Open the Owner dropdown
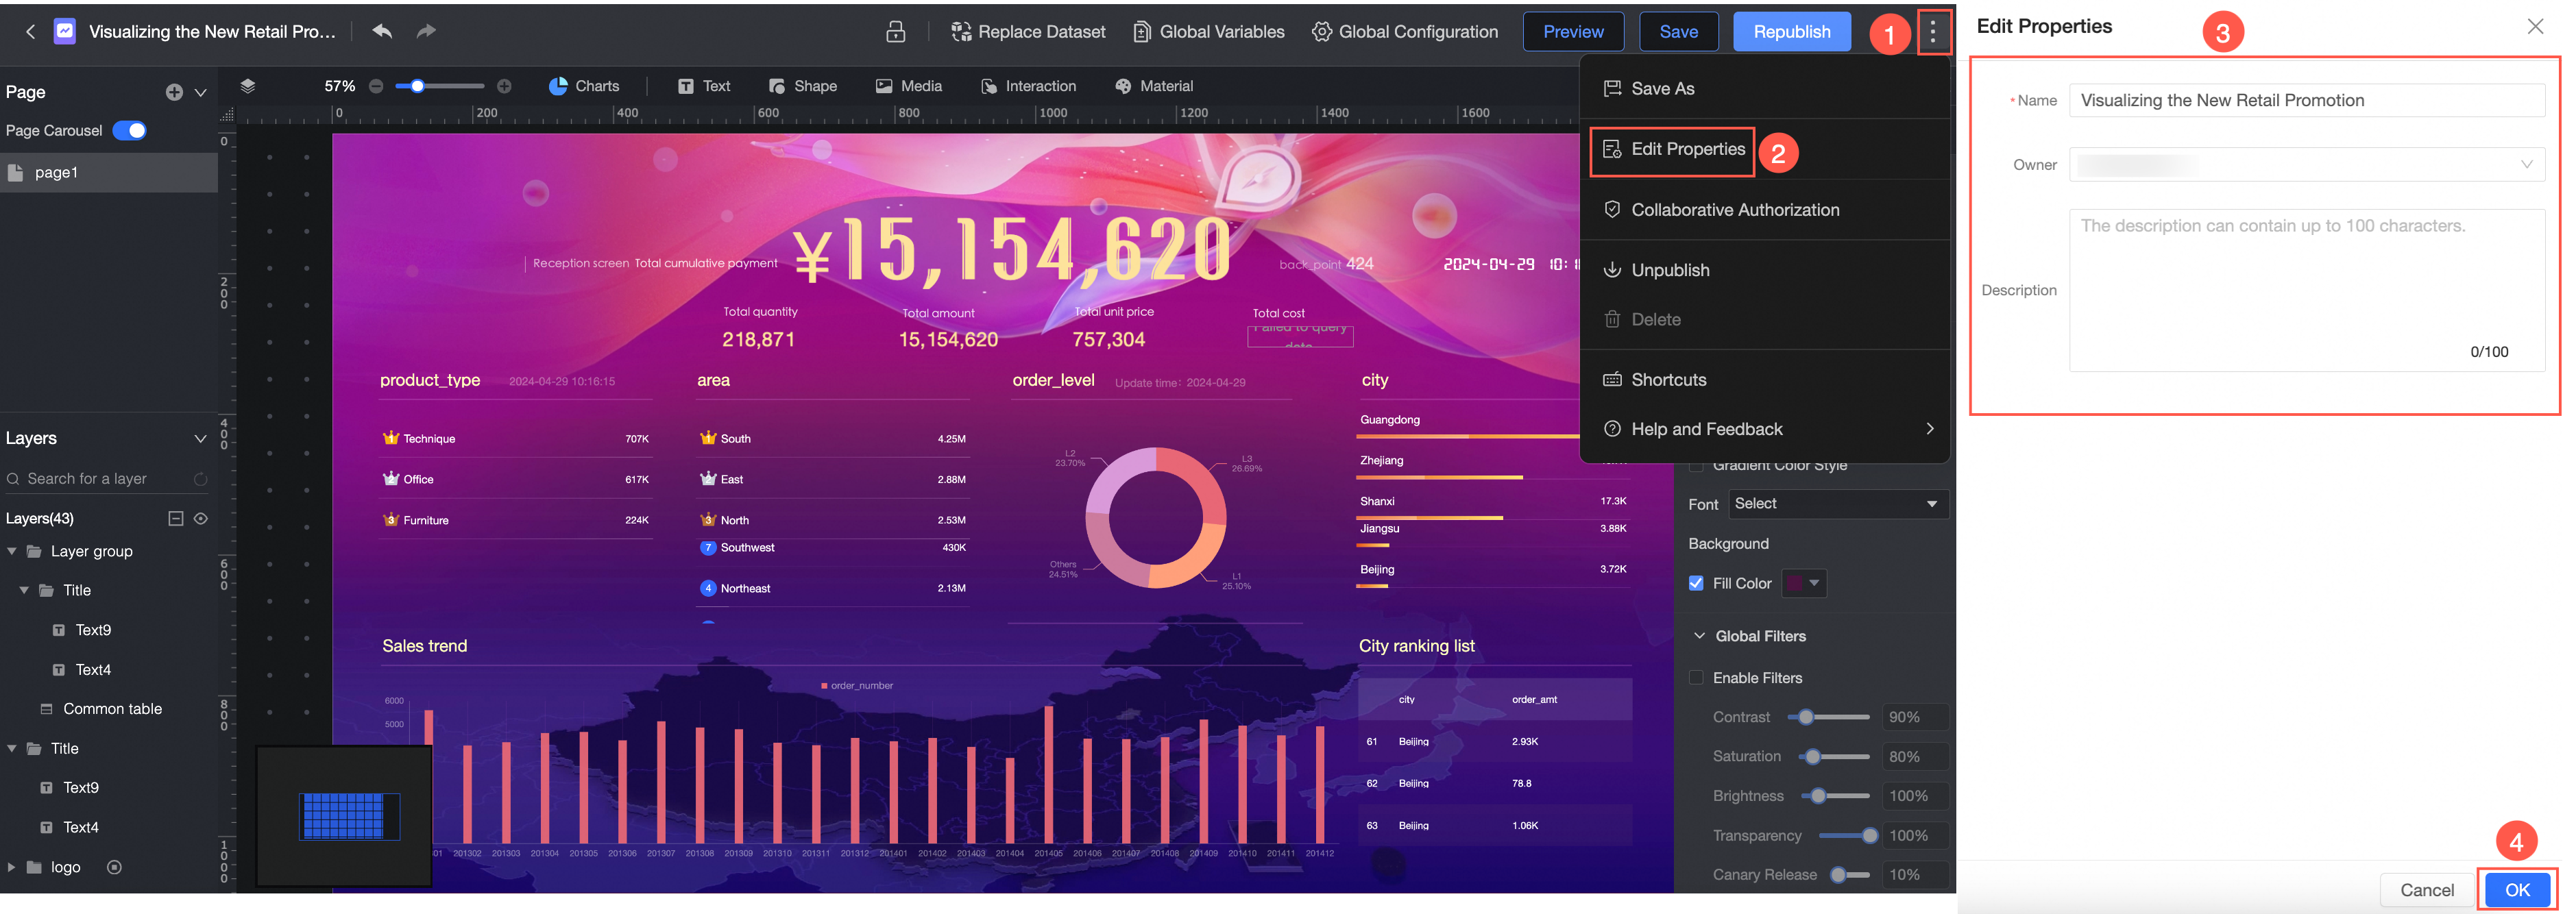Screen dimensions: 2576x914 coord(2306,165)
